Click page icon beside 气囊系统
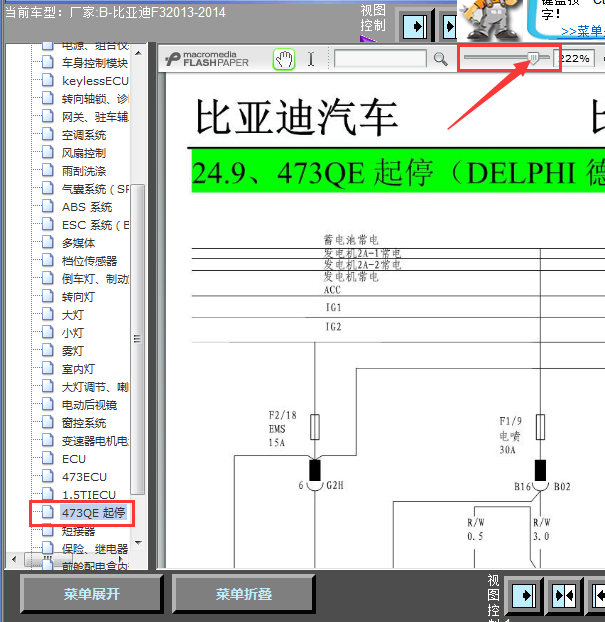This screenshot has height=622, width=605. point(48,188)
